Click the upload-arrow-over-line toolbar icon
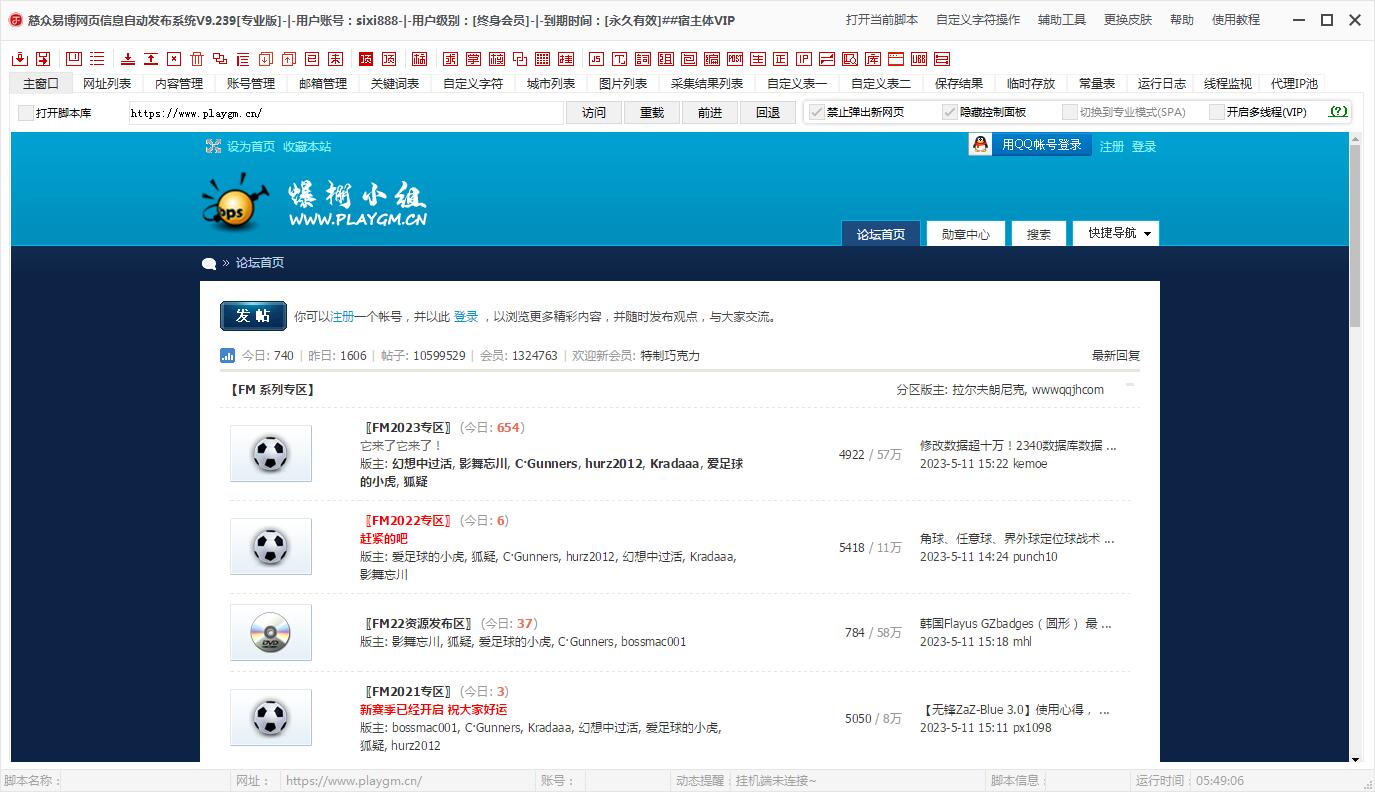This screenshot has height=792, width=1375. pos(150,58)
